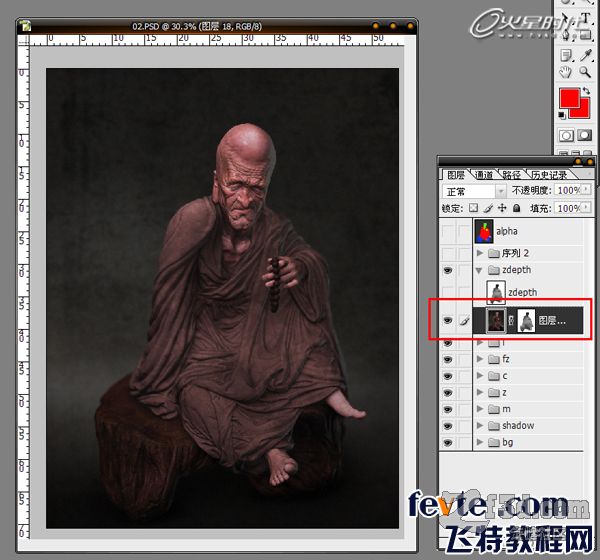Select the 序列 2 group row

point(528,253)
